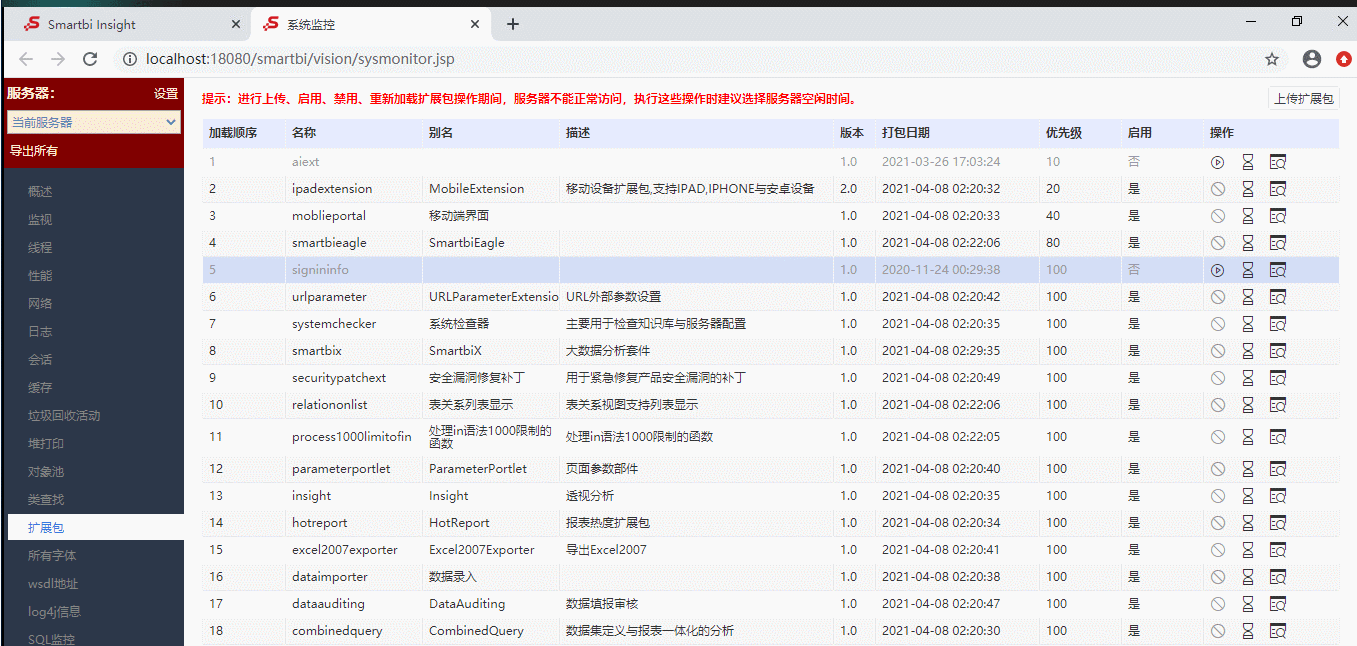Open 会话 in the sidebar

[x=40, y=360]
